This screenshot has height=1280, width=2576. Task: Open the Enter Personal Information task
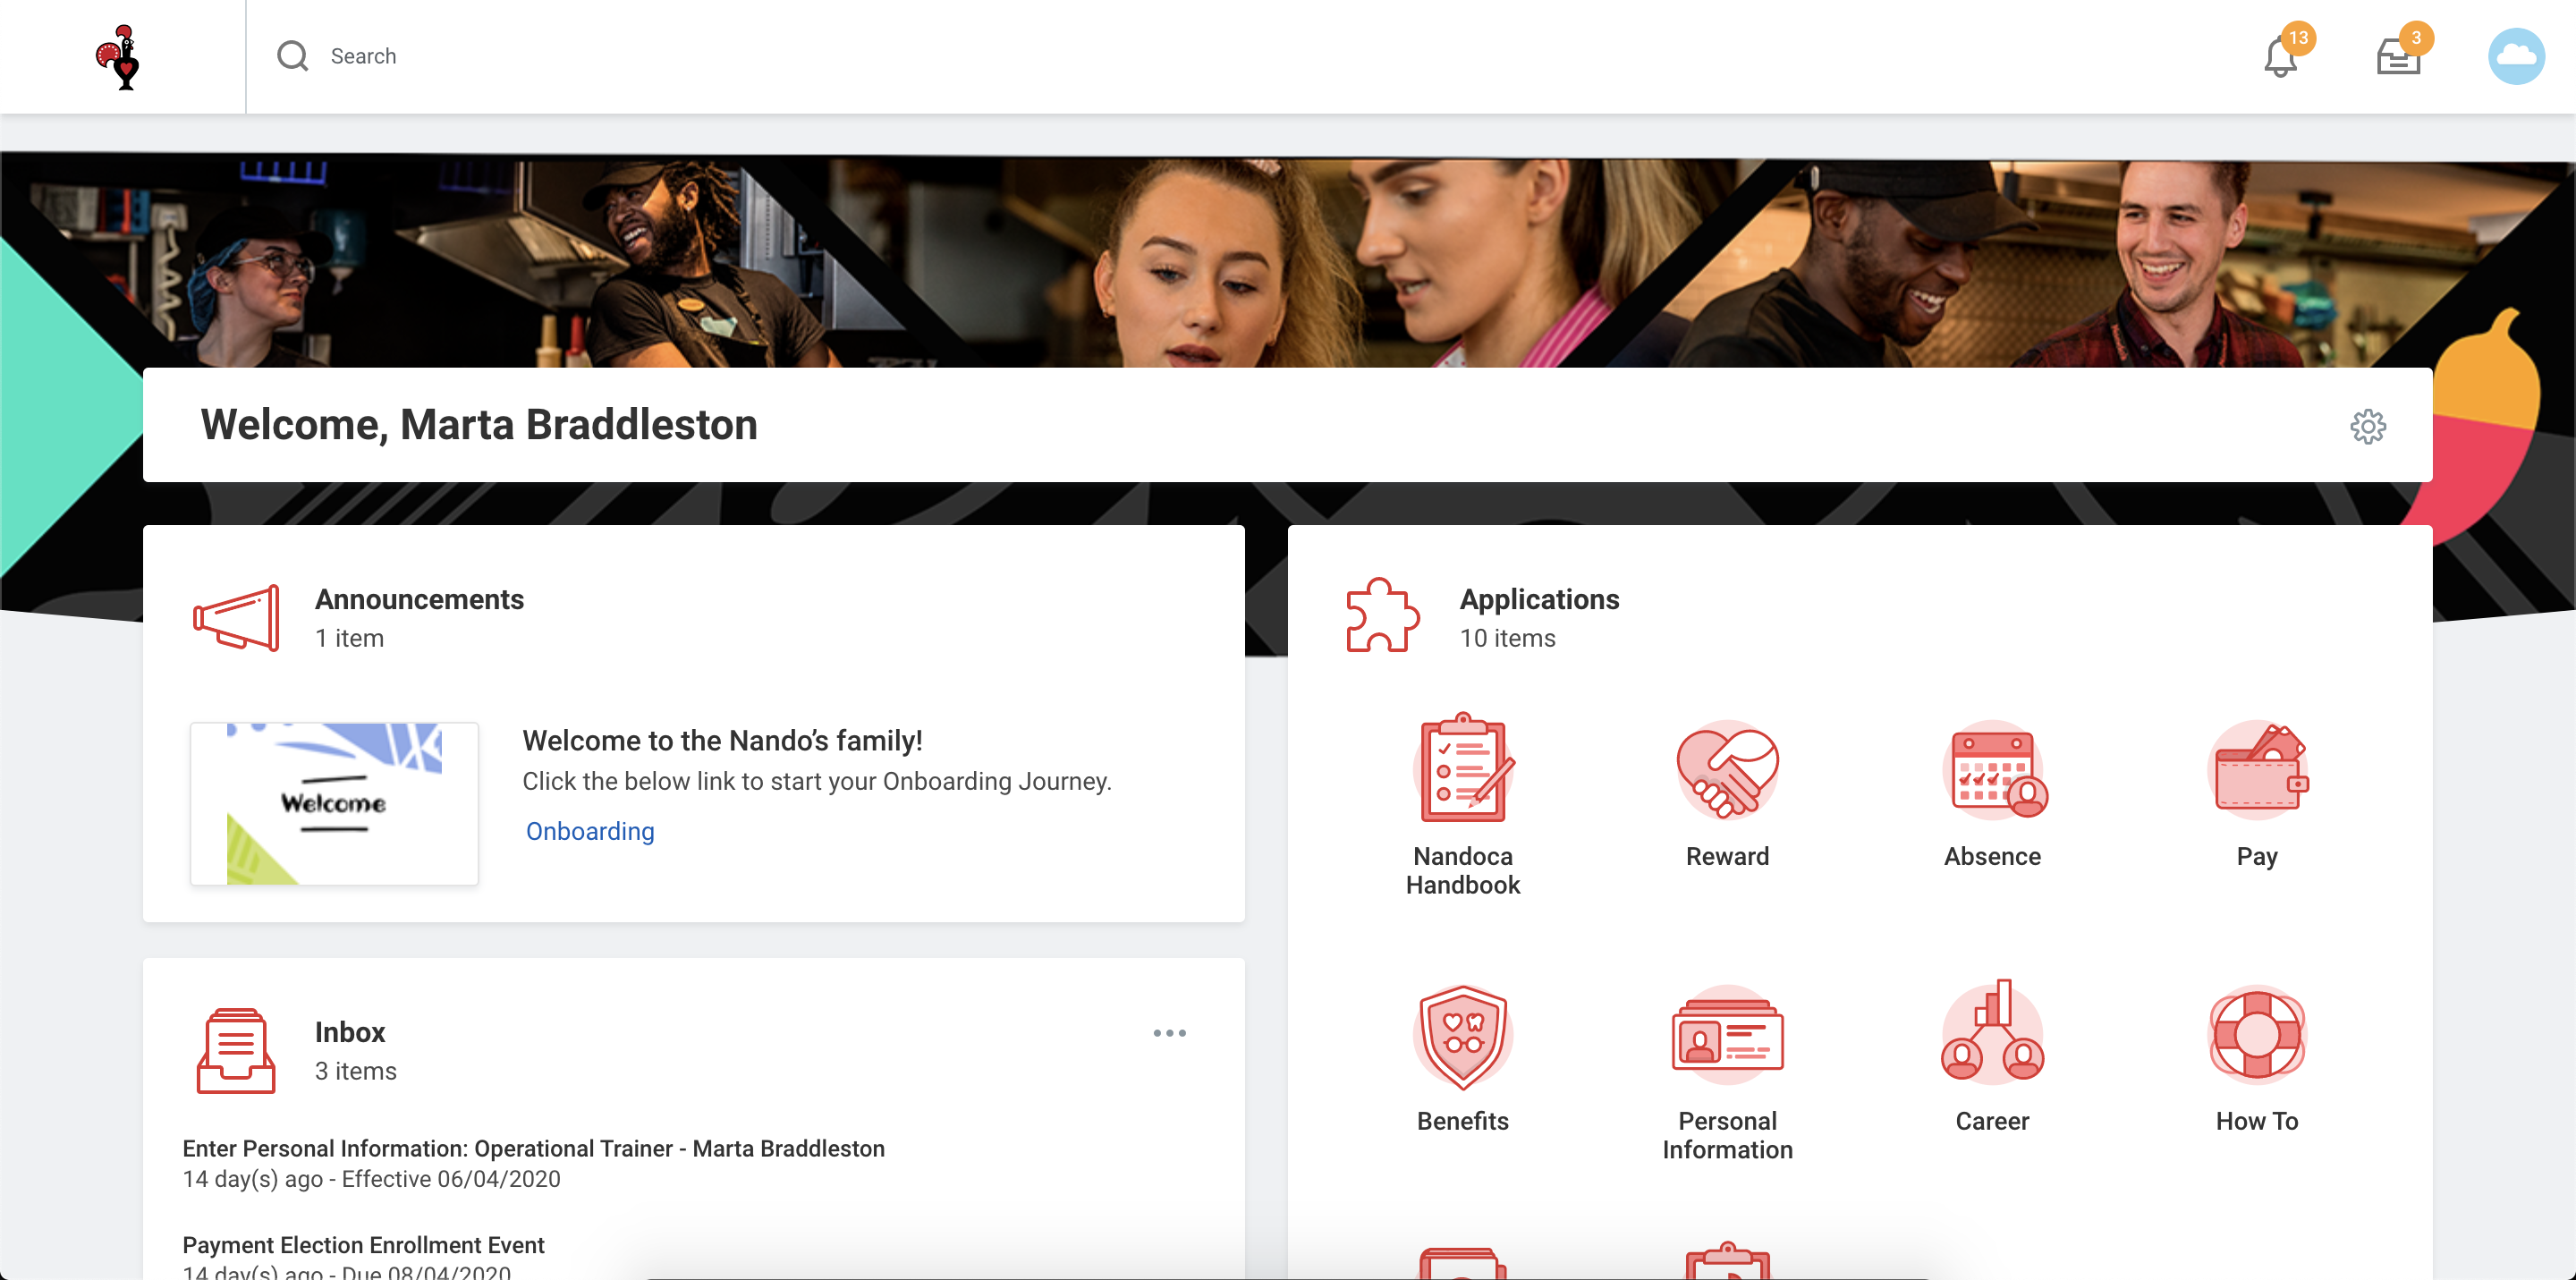(533, 1148)
